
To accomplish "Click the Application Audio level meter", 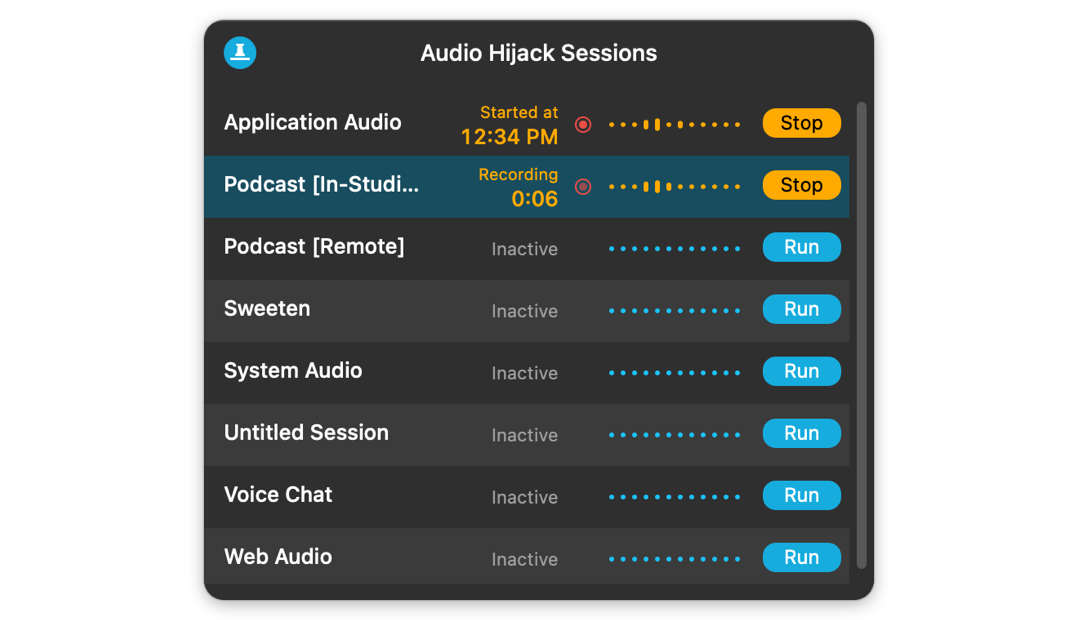I will pos(674,125).
